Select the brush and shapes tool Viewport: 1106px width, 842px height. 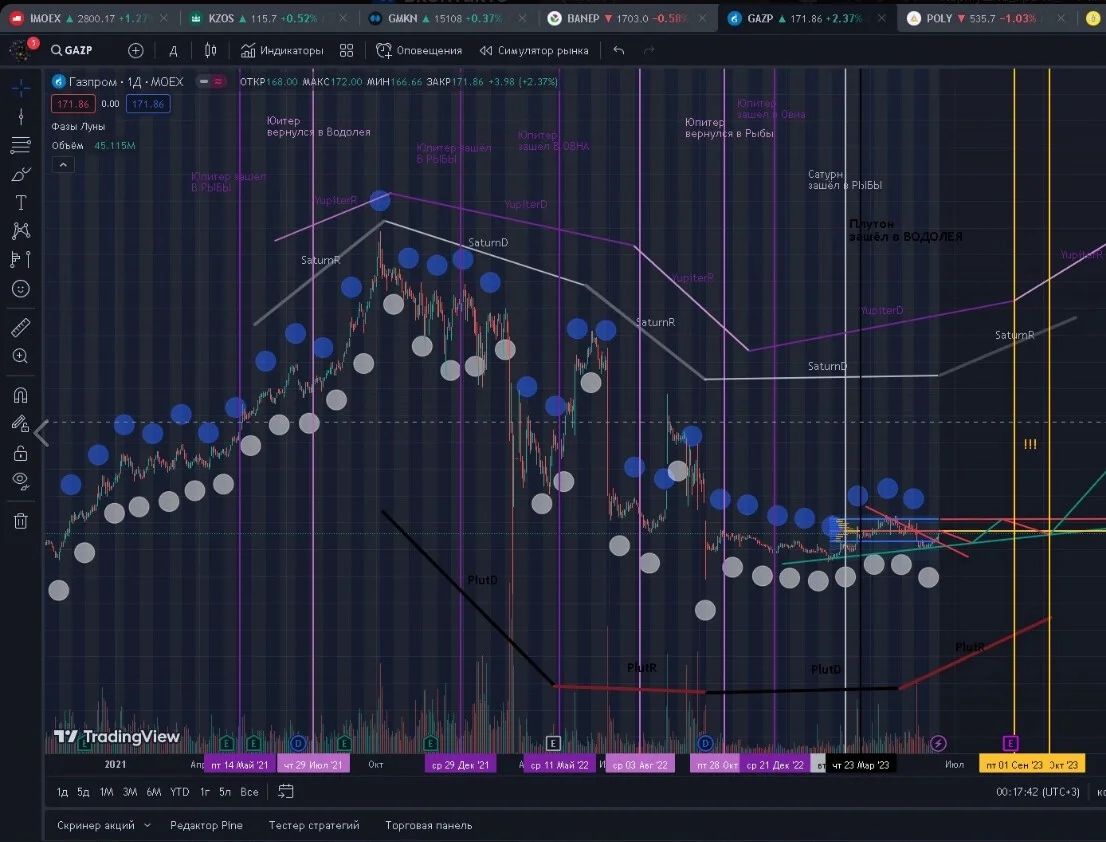[20, 174]
